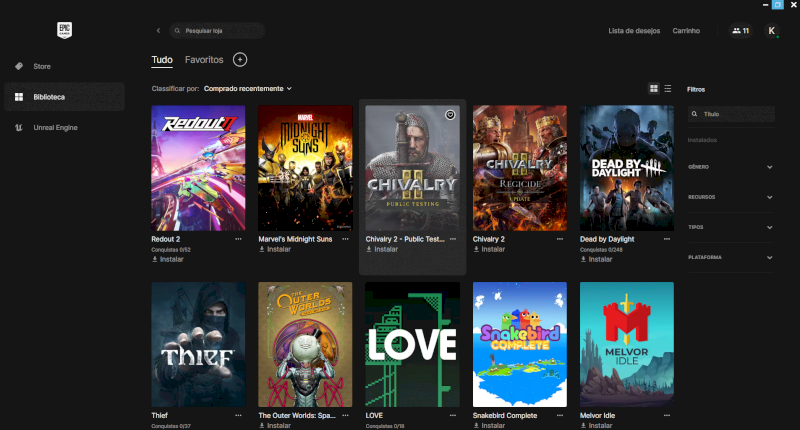Open the options menu for Snakebird Complete
Viewport: 800px width, 430px height.
[560, 415]
